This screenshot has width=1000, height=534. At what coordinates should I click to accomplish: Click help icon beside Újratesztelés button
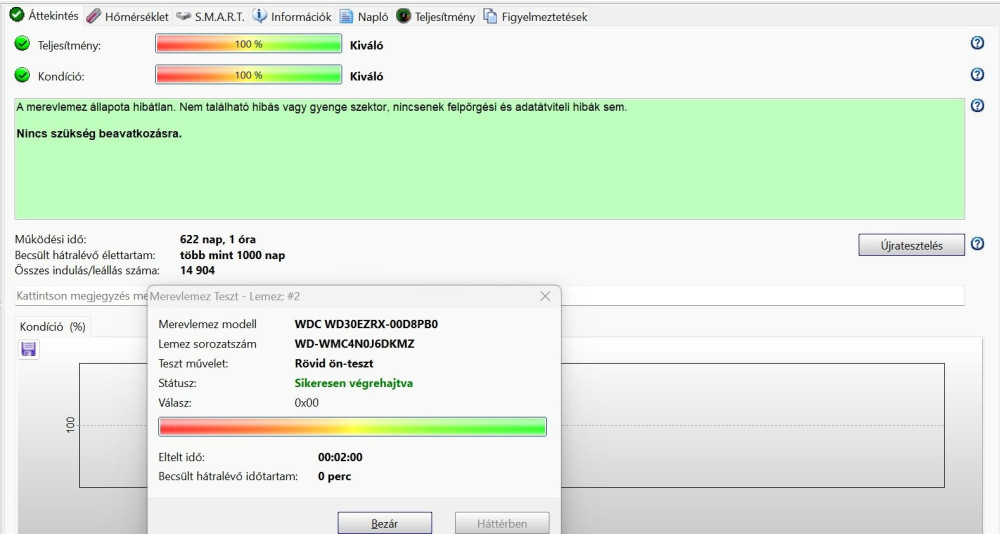point(977,244)
